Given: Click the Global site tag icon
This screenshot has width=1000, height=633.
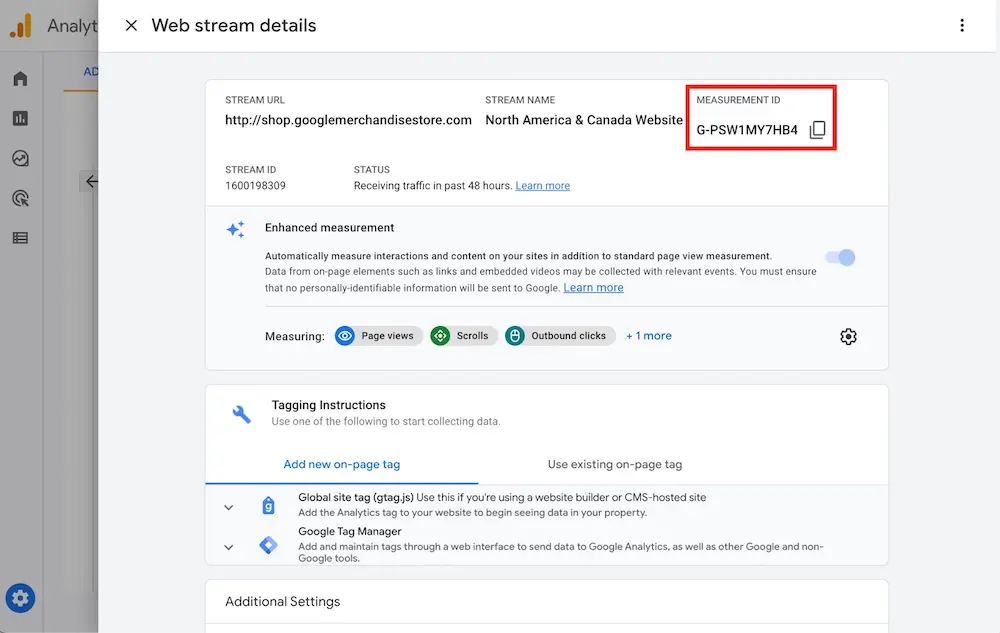Looking at the screenshot, I should [x=268, y=506].
